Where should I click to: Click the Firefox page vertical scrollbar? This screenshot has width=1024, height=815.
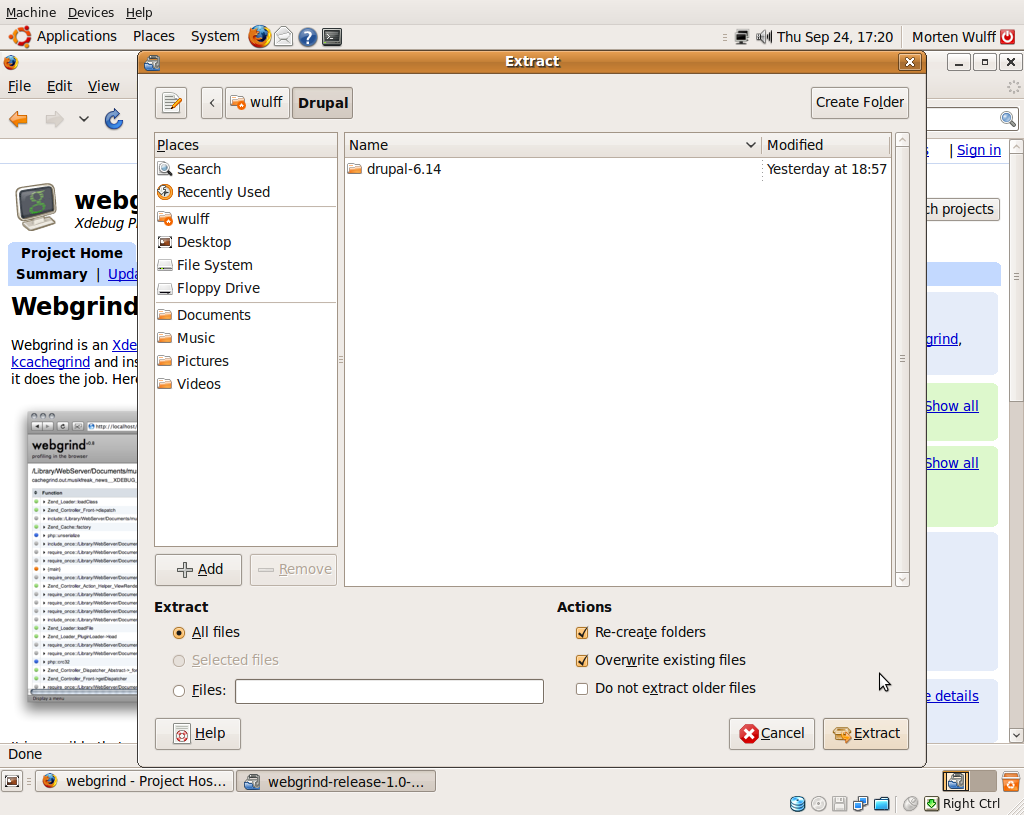click(1016, 441)
